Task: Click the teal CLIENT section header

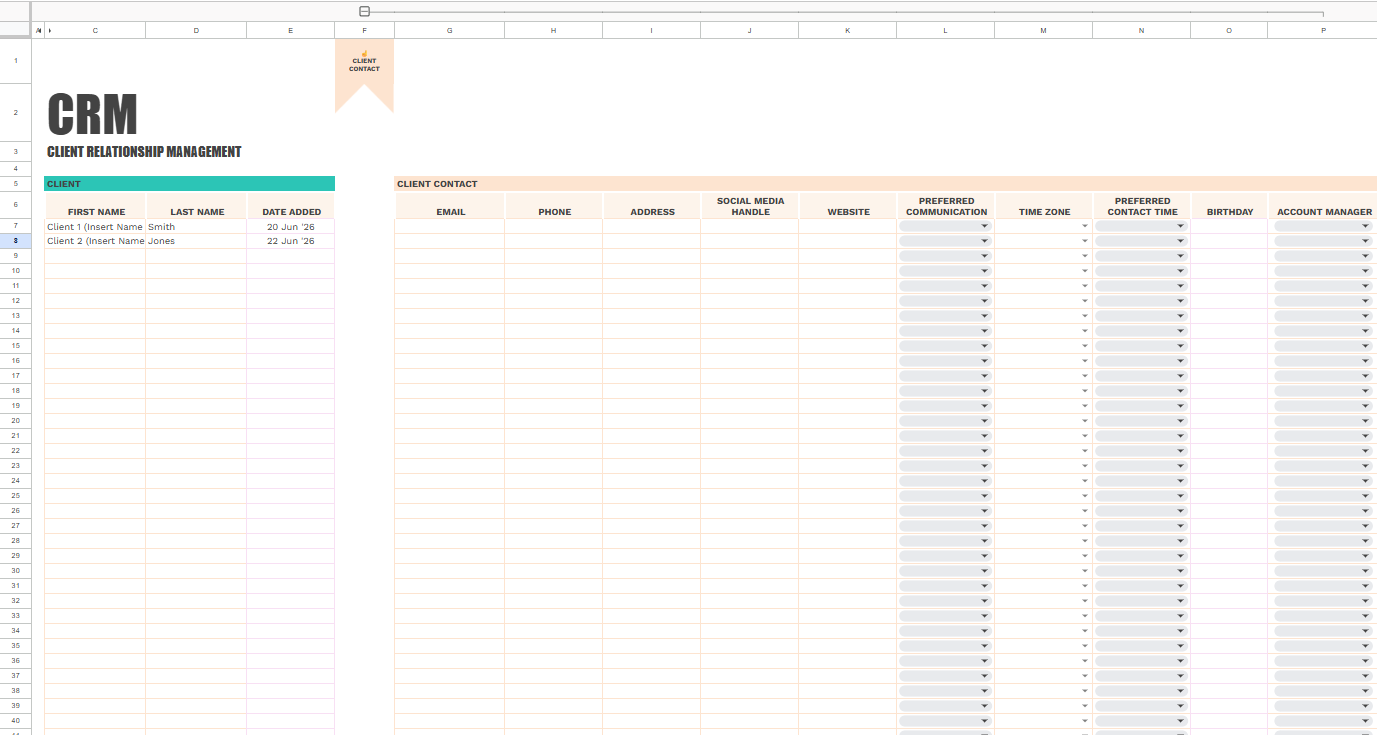Action: [189, 184]
